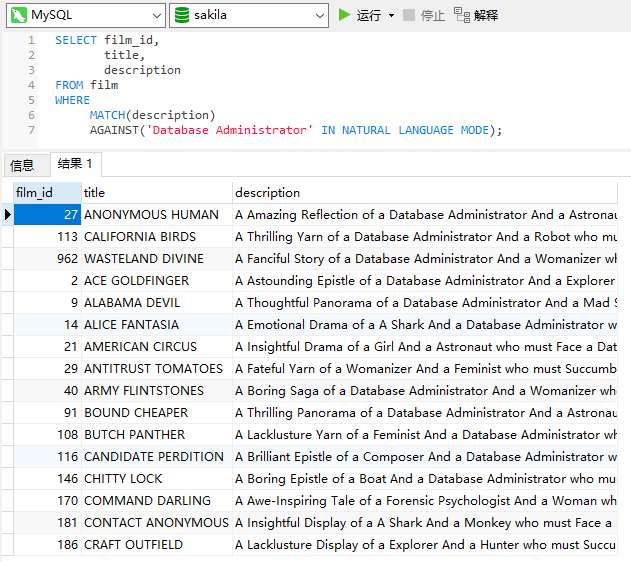631x562 pixels.
Task: Select title cell CONTACT ANONYMOUS
Action: click(x=157, y=523)
